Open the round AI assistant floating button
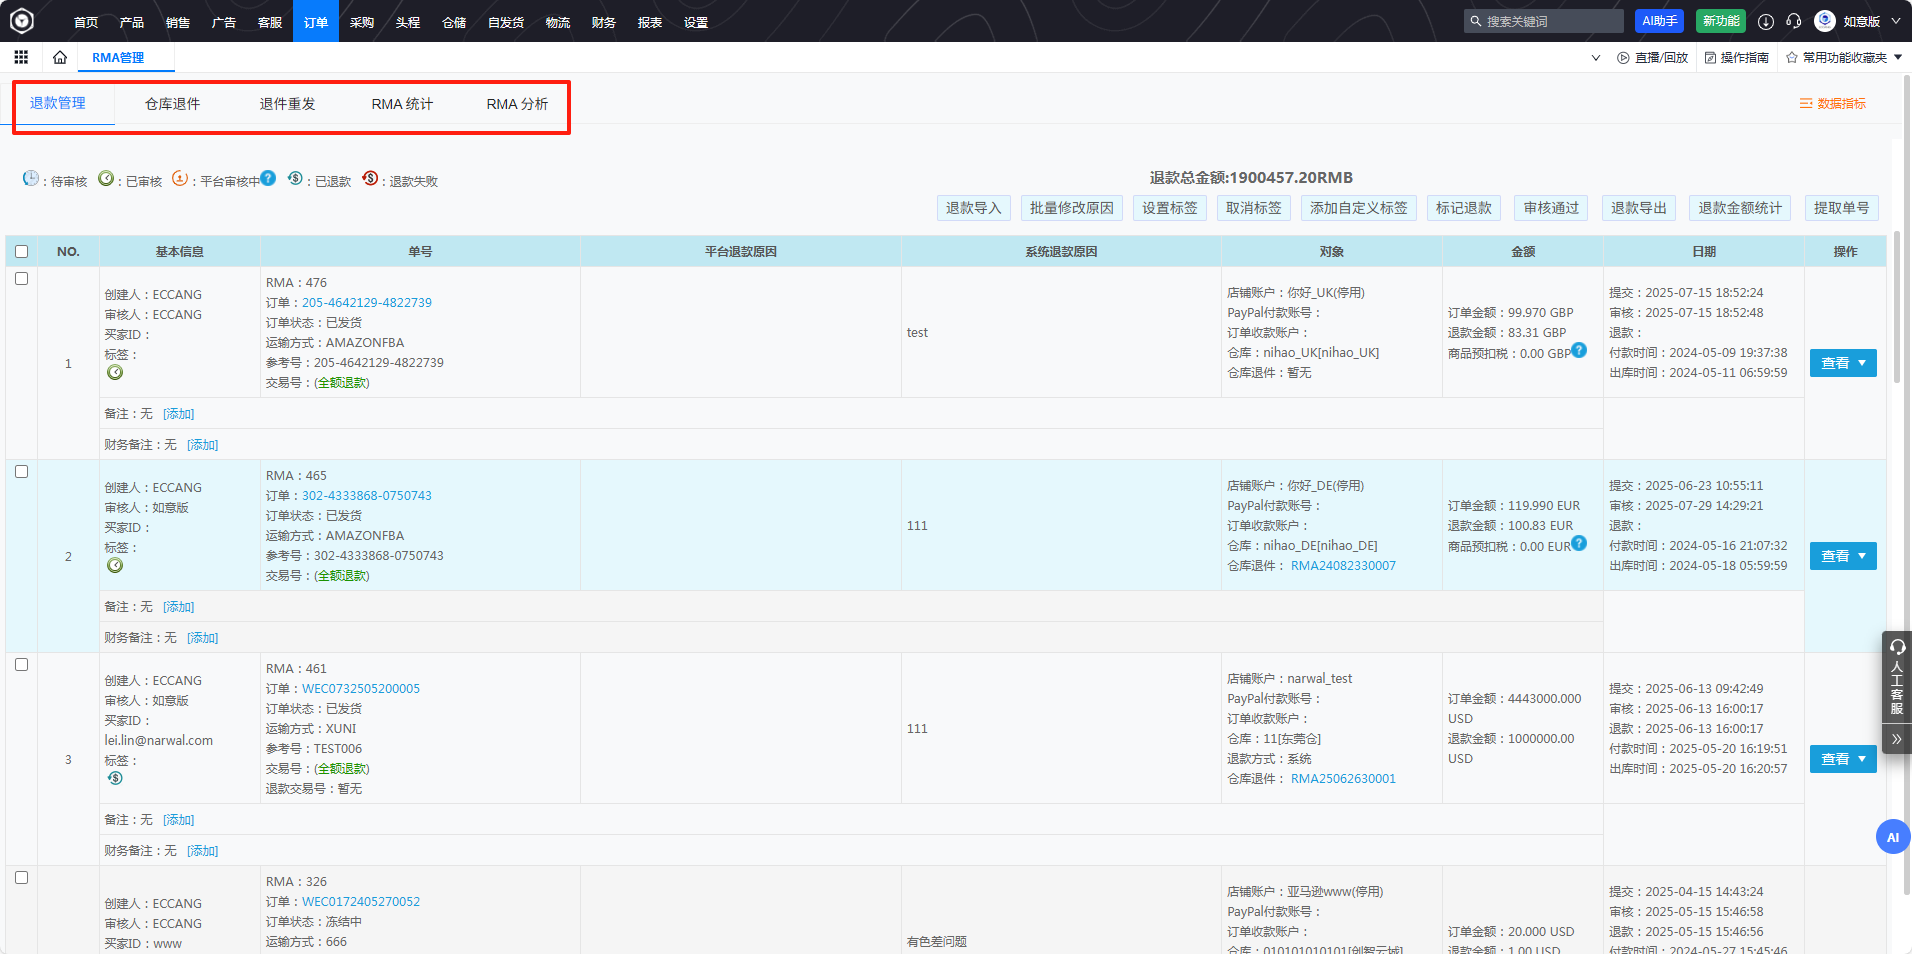 [x=1892, y=837]
